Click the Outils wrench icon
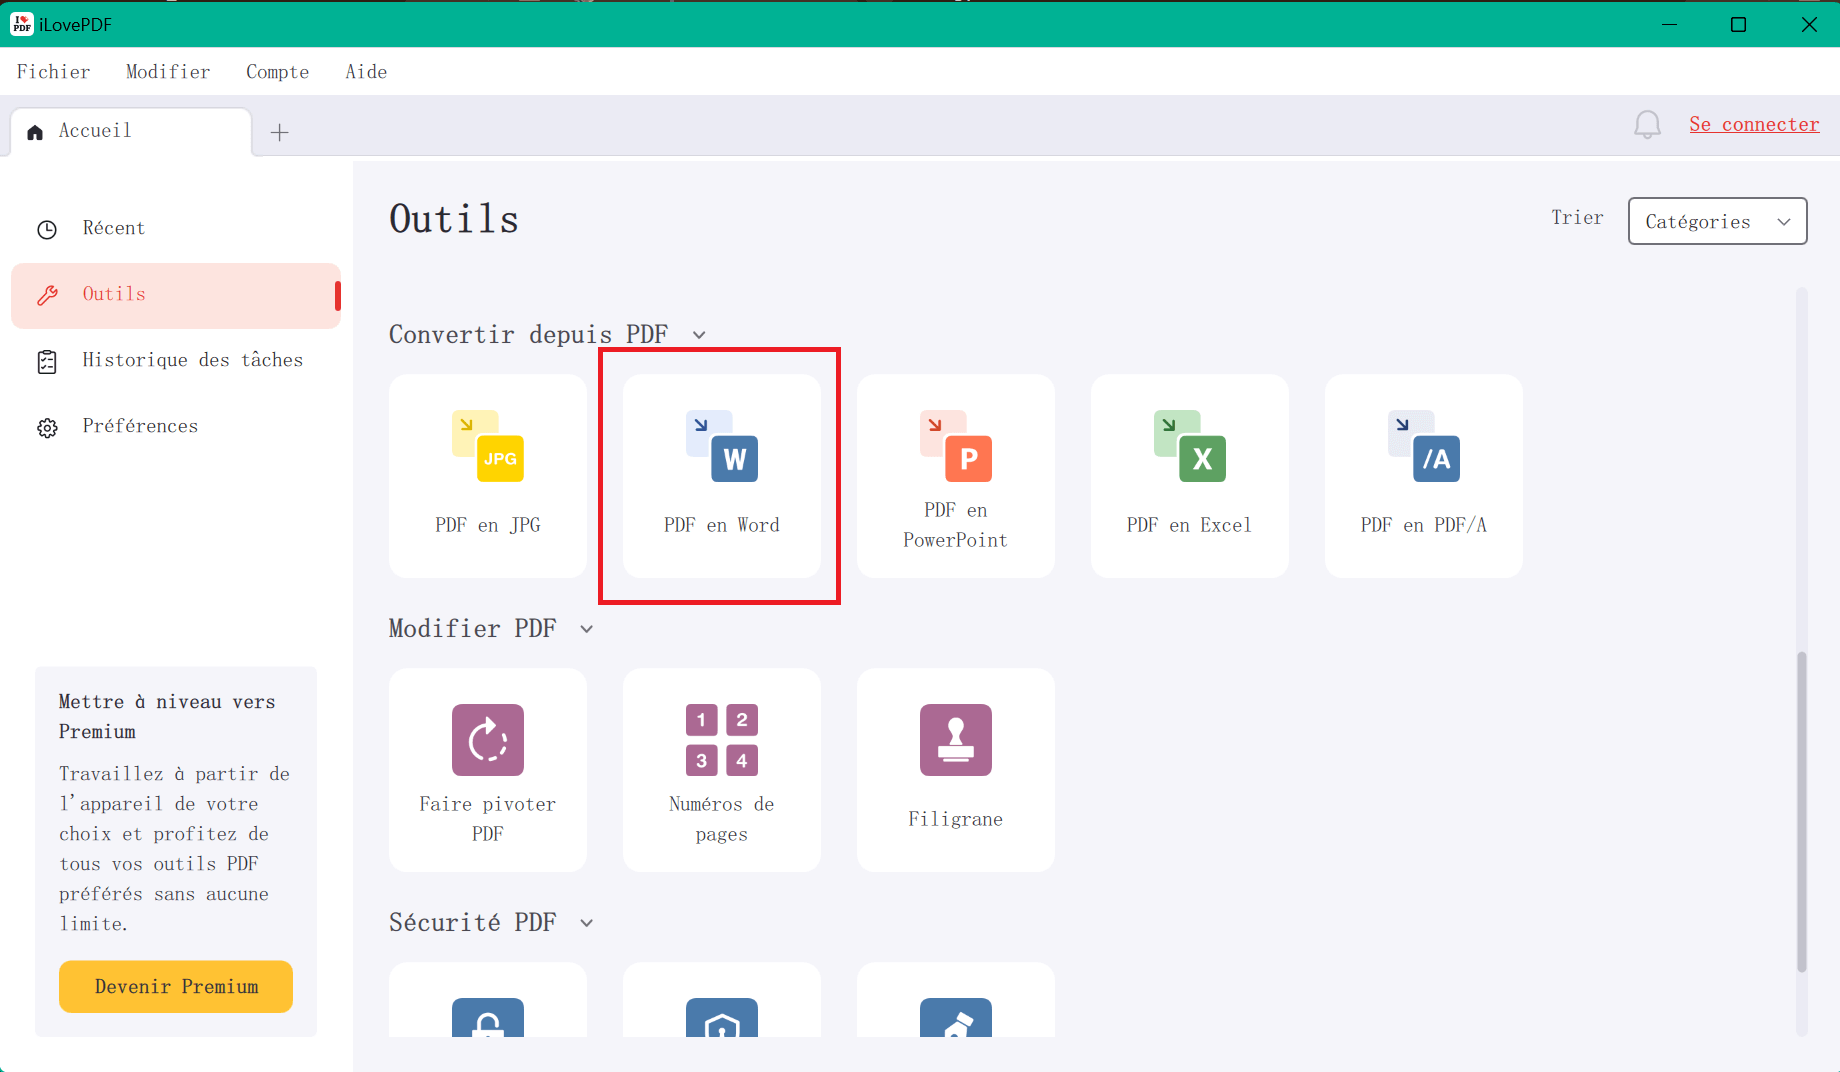Screen dimensions: 1840x1072 47,295
